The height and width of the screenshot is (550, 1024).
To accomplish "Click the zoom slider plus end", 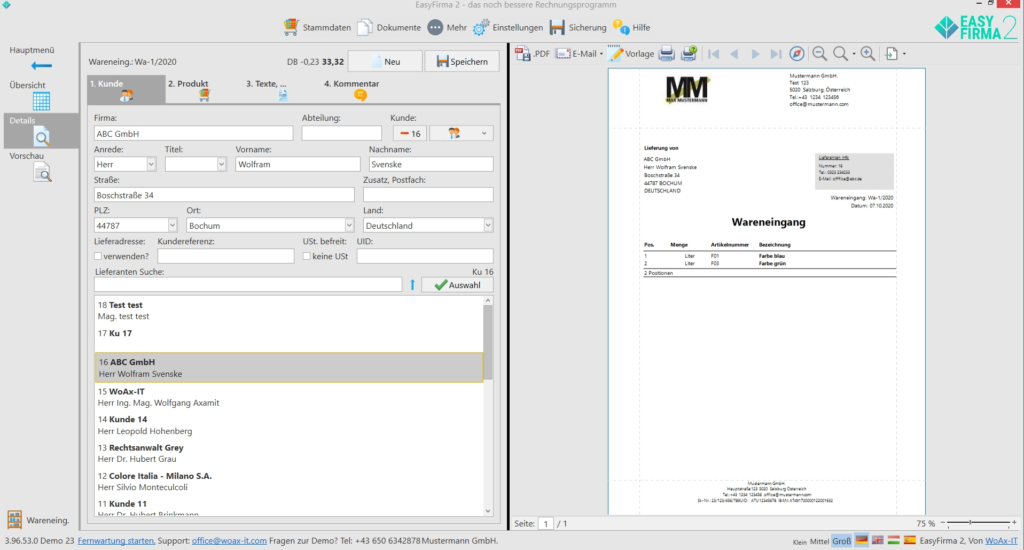I will (x=1014, y=523).
